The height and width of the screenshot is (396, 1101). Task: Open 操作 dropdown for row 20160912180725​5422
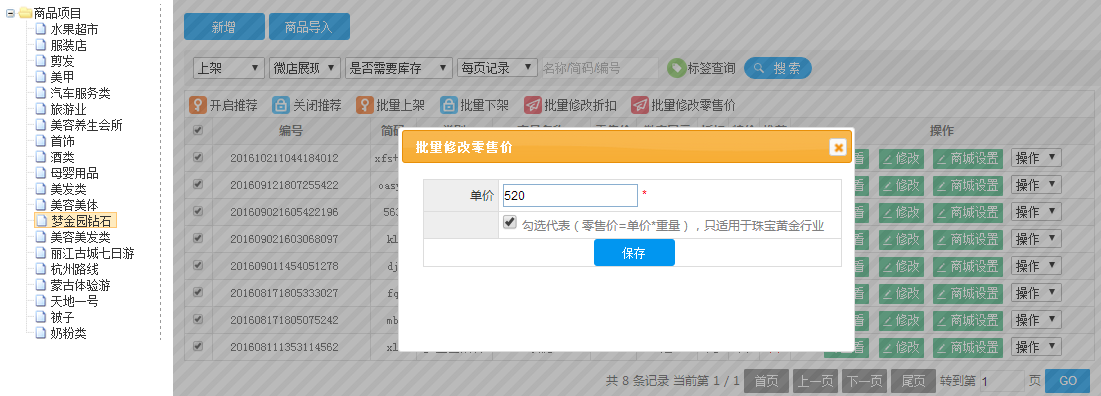[x=1036, y=185]
